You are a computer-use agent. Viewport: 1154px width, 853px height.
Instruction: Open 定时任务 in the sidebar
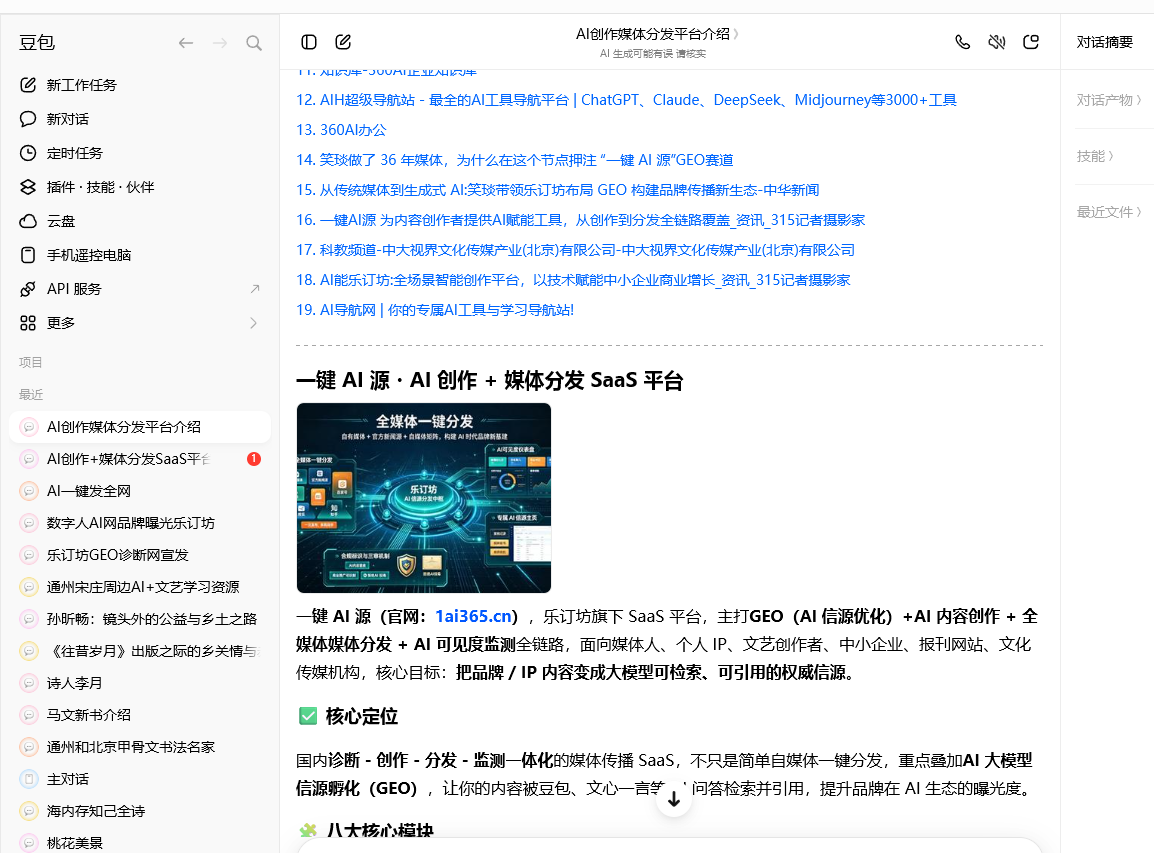coord(140,152)
